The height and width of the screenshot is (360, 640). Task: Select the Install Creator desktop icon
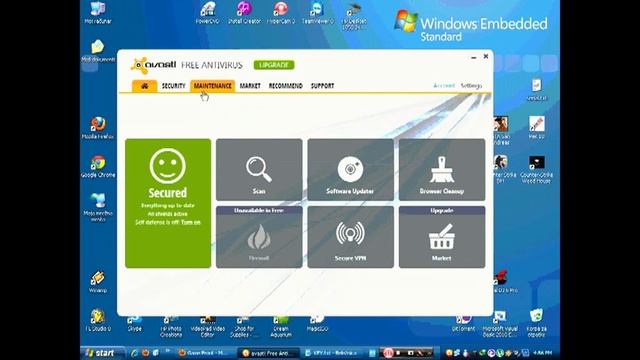click(x=244, y=12)
